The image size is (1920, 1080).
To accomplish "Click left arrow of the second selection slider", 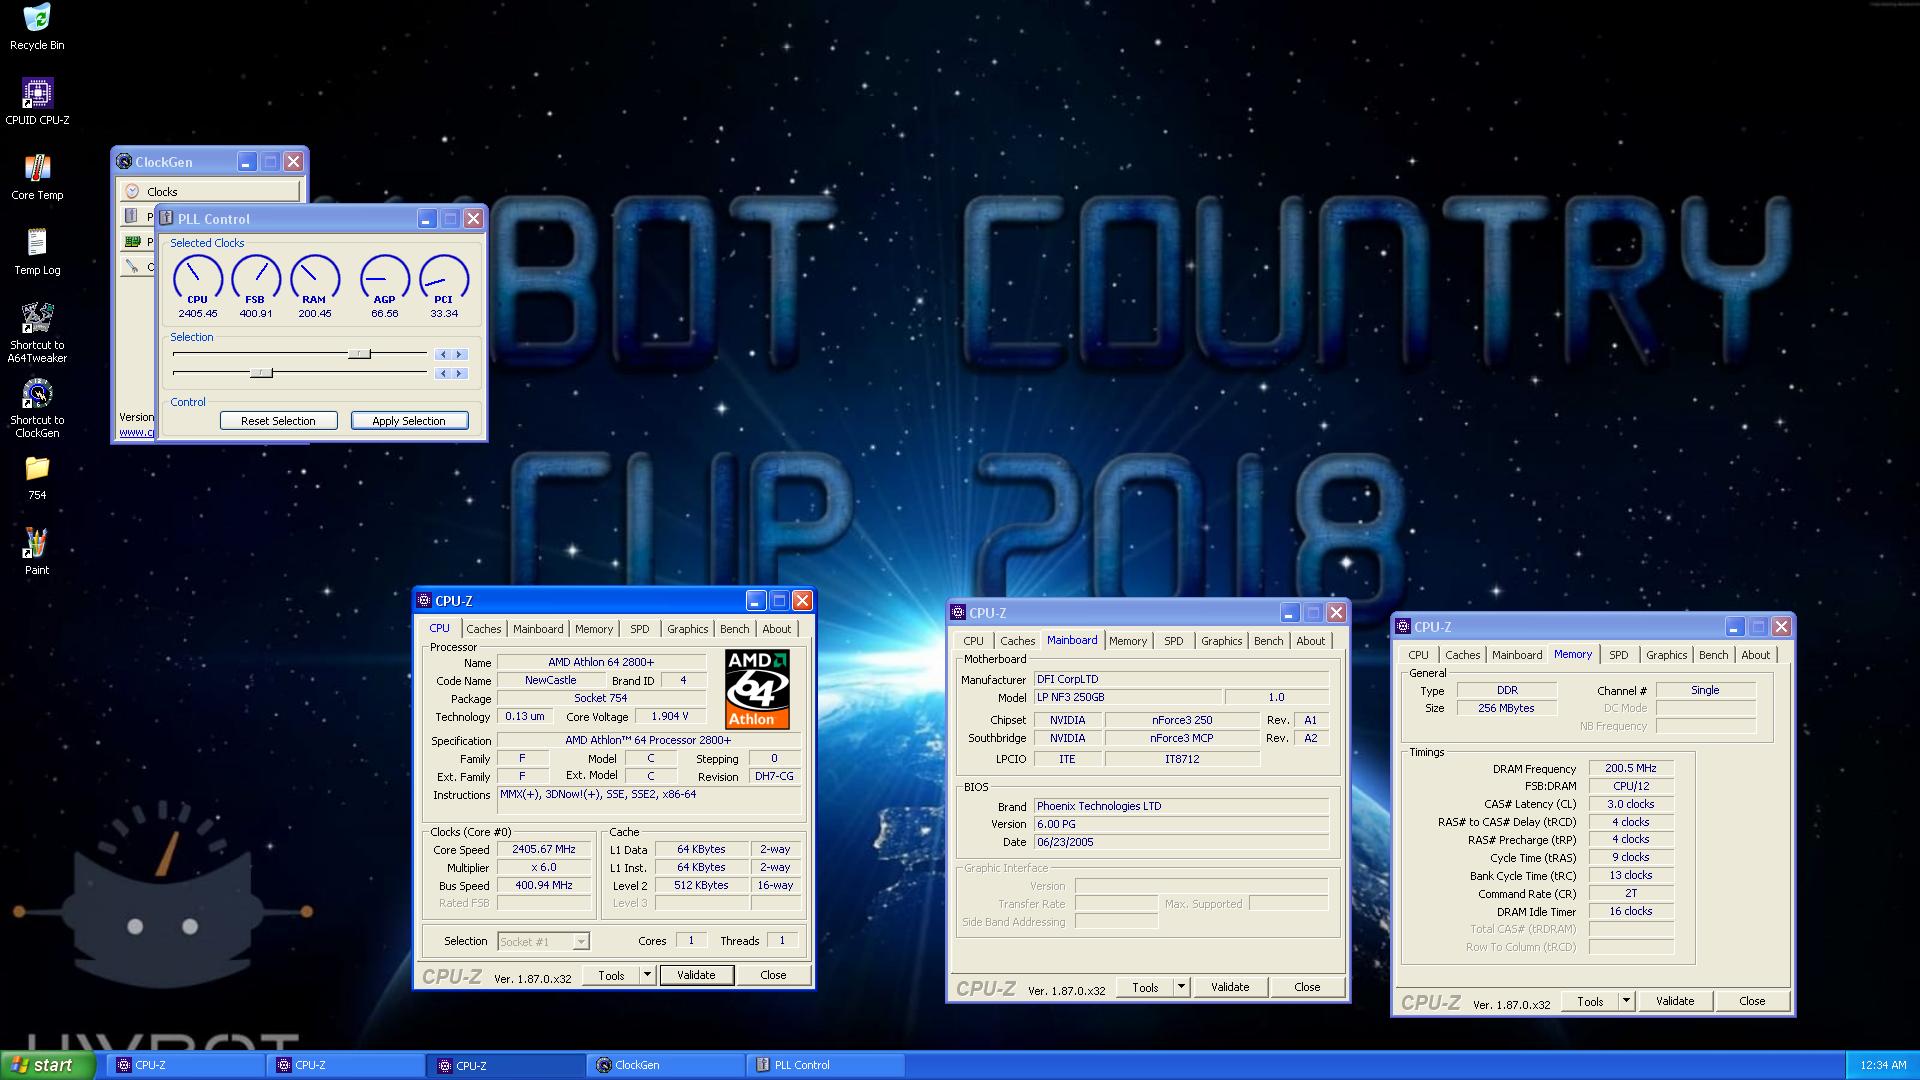I will point(442,373).
